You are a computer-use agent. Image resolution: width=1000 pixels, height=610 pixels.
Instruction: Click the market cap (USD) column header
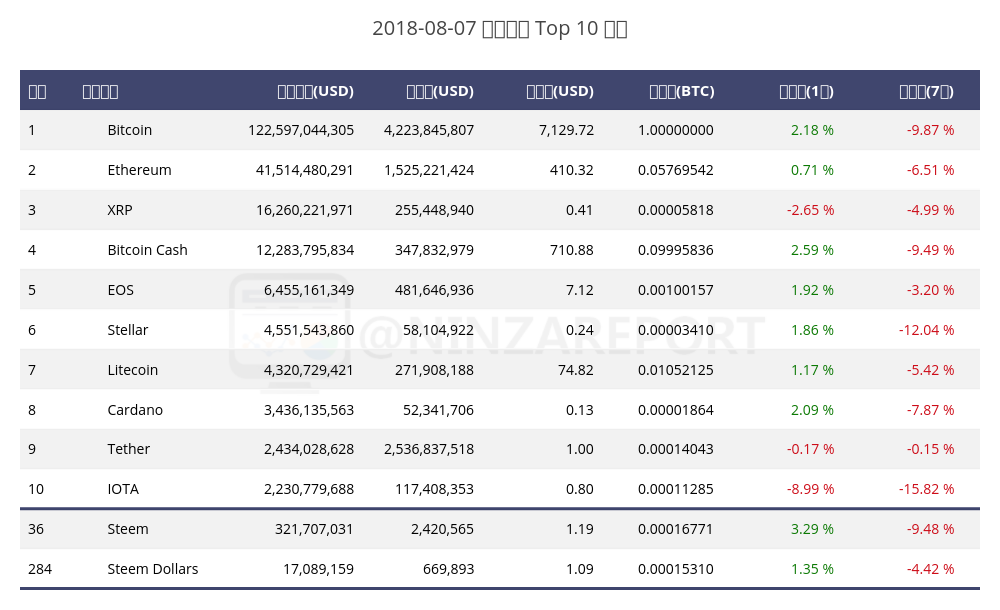click(315, 91)
